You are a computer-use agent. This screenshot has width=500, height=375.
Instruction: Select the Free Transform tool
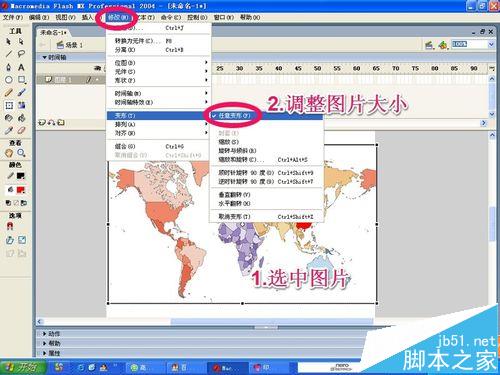coord(9,105)
